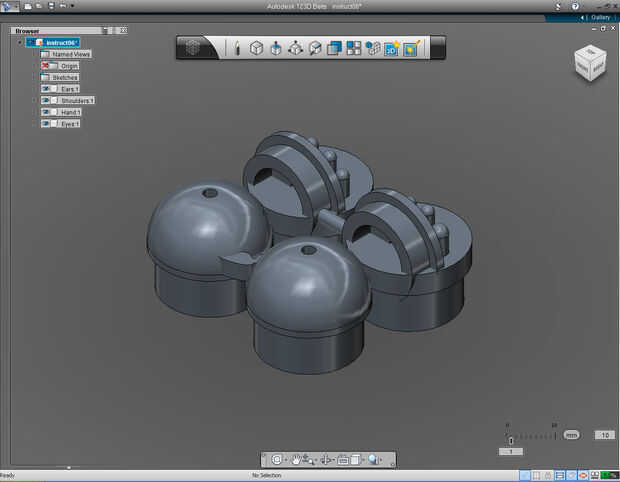620x482 pixels.
Task: Select Named Views in browser tree
Action: pyautogui.click(x=70, y=54)
